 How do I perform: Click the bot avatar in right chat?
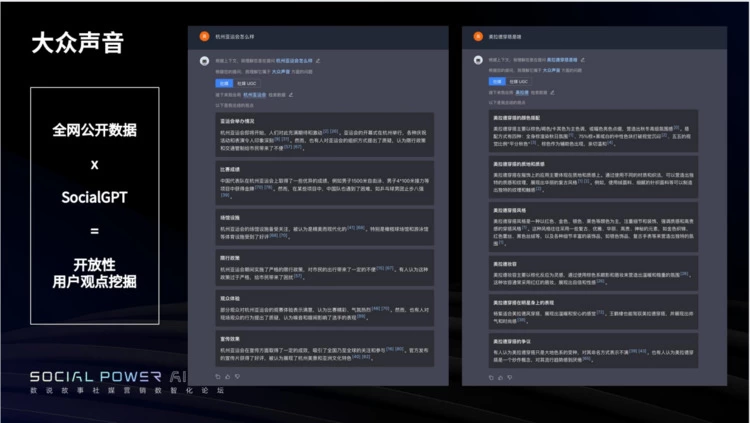point(479,60)
